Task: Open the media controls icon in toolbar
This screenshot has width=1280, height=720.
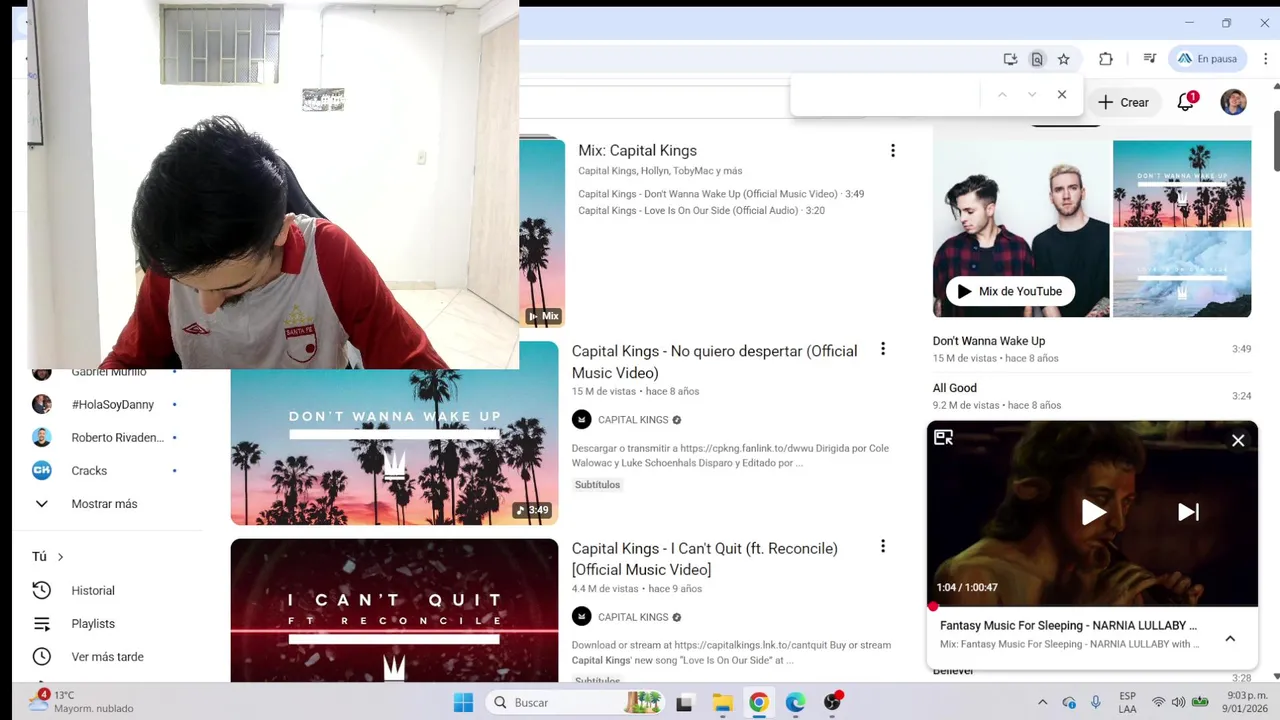Action: [1150, 59]
